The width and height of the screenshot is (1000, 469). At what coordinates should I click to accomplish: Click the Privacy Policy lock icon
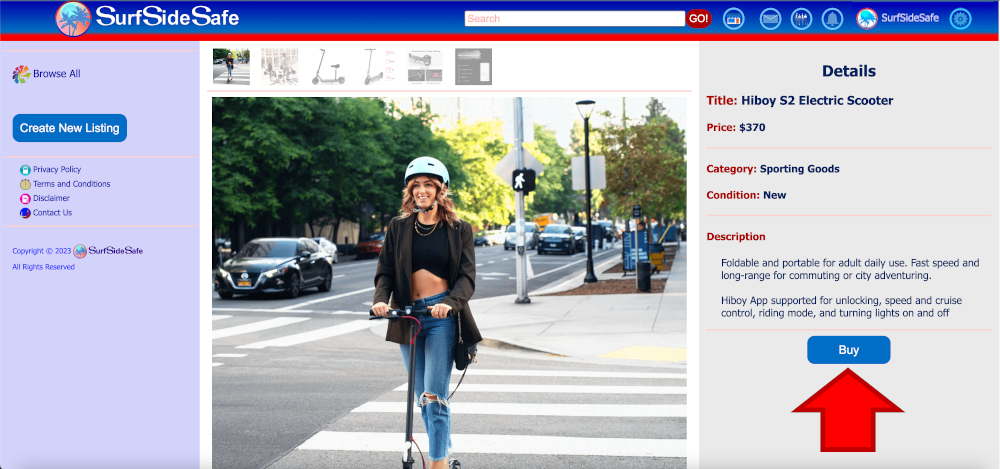pyautogui.click(x=25, y=170)
